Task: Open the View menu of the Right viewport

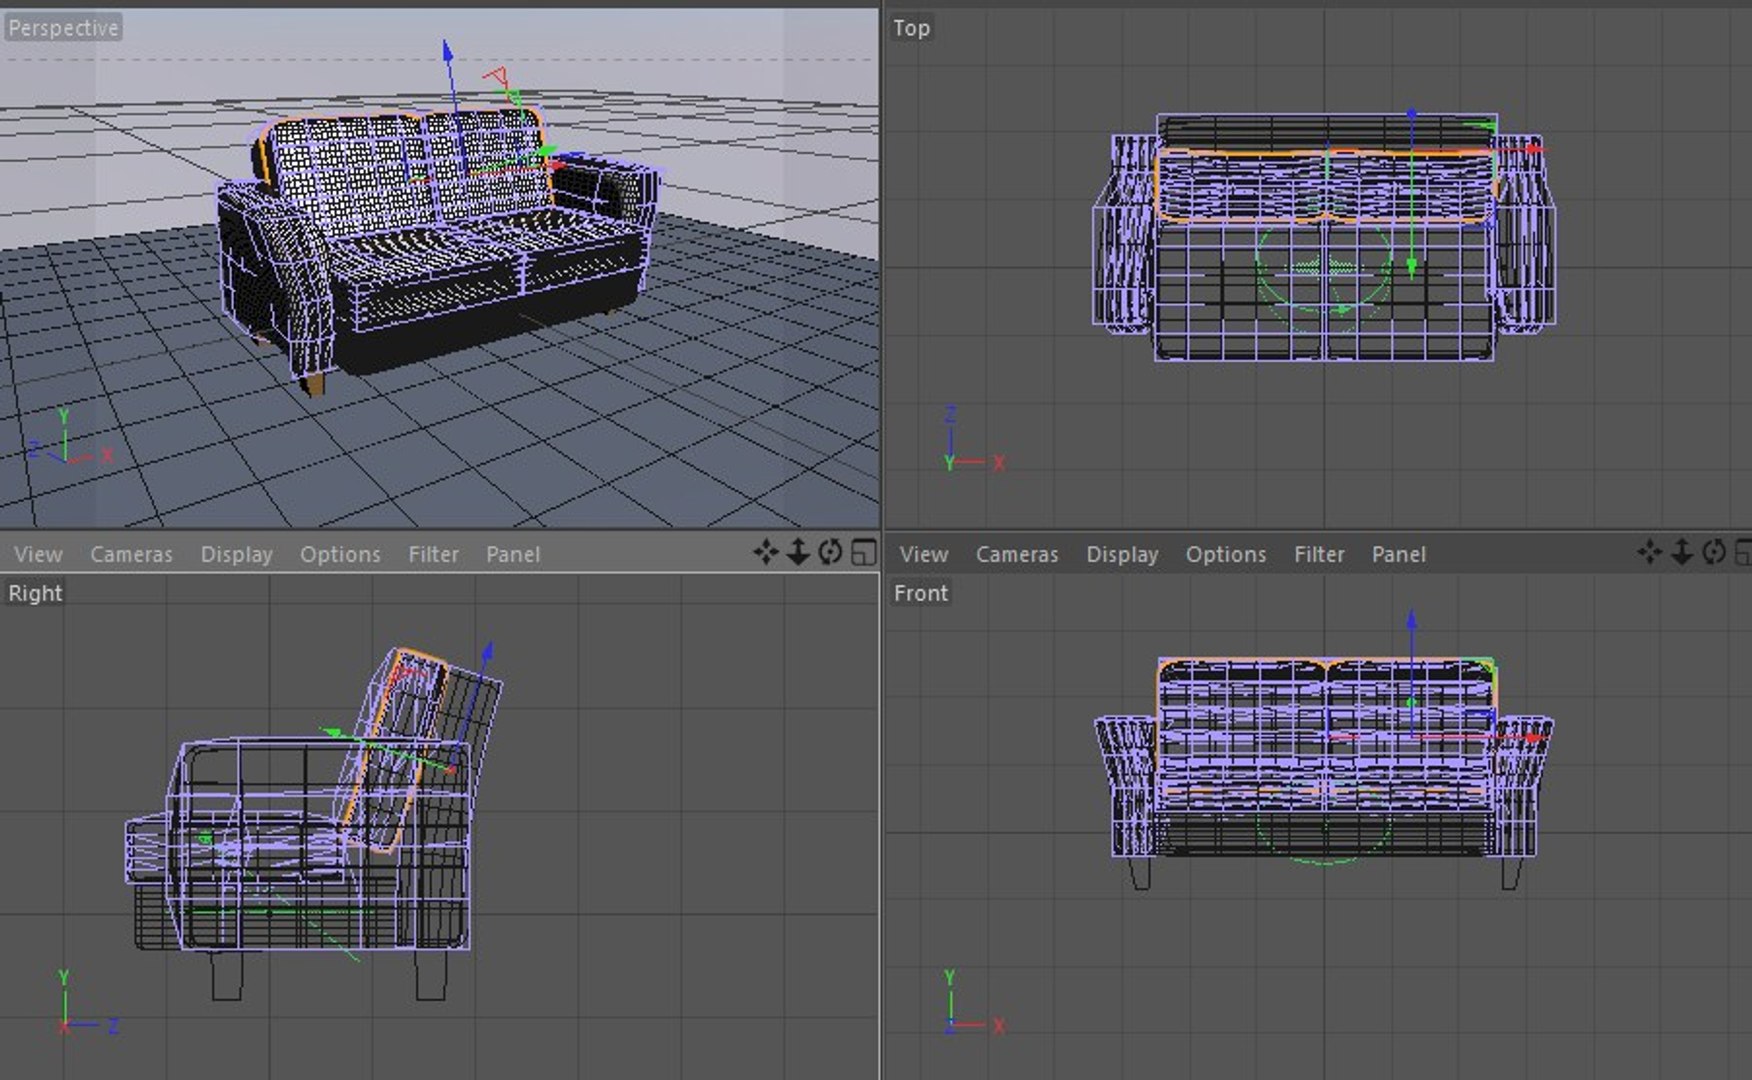Action: pos(38,554)
